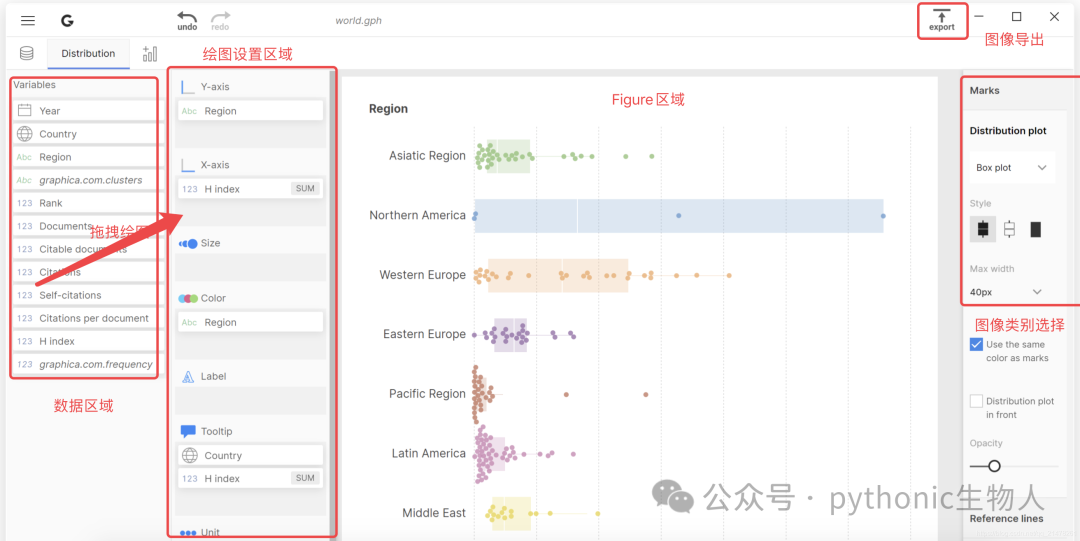Click the Middle East axis label
The width and height of the screenshot is (1080, 541).
[434, 513]
